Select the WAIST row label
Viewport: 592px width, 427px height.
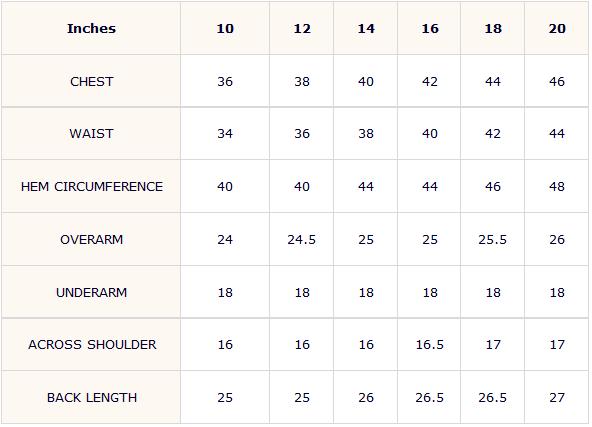pyautogui.click(x=91, y=134)
